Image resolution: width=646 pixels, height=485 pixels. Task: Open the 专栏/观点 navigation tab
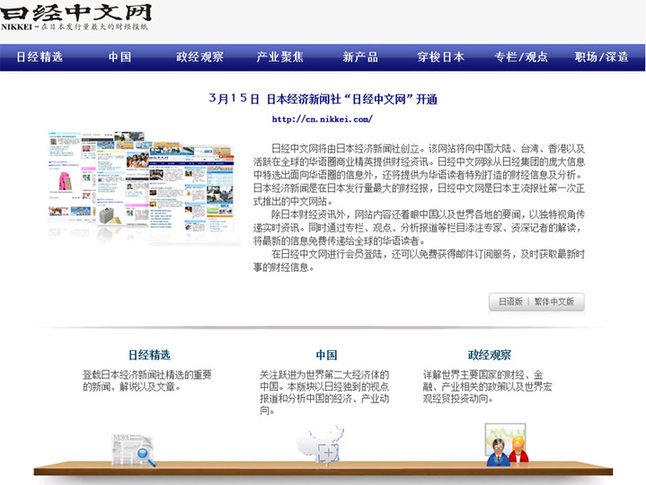click(x=521, y=57)
